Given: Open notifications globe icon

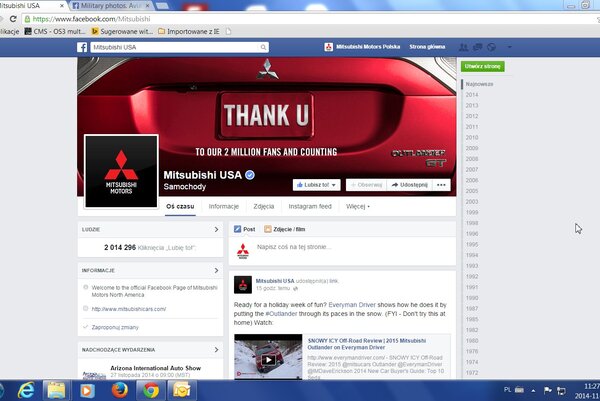Looking at the screenshot, I should (x=491, y=47).
